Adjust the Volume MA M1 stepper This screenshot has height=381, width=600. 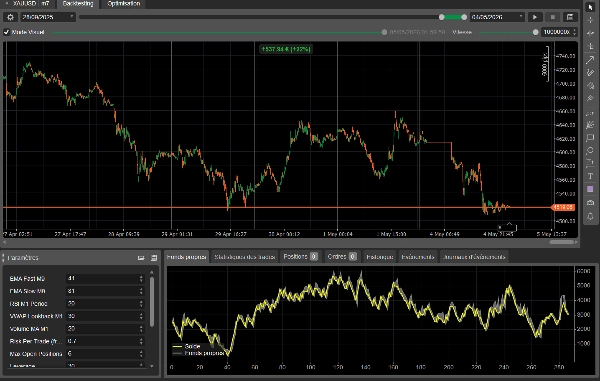pos(141,329)
